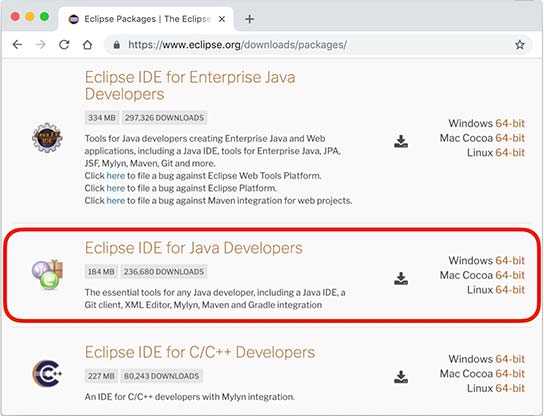This screenshot has height=416, width=544.
Task: Select the Eclipse Packages browser tab
Action: [x=146, y=19]
